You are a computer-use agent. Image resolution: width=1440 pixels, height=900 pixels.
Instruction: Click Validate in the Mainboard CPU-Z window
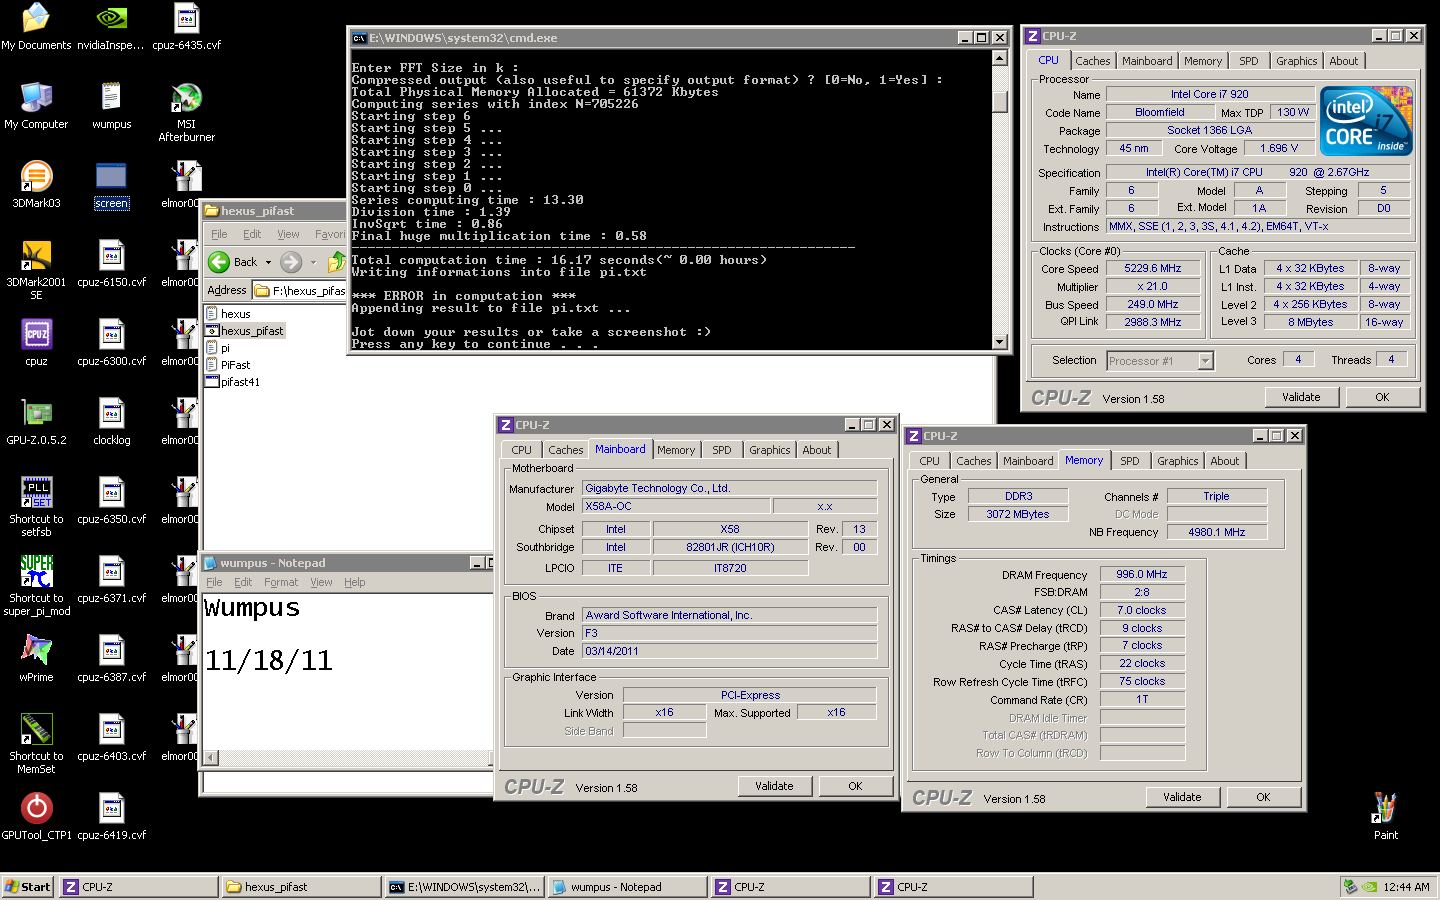point(774,786)
